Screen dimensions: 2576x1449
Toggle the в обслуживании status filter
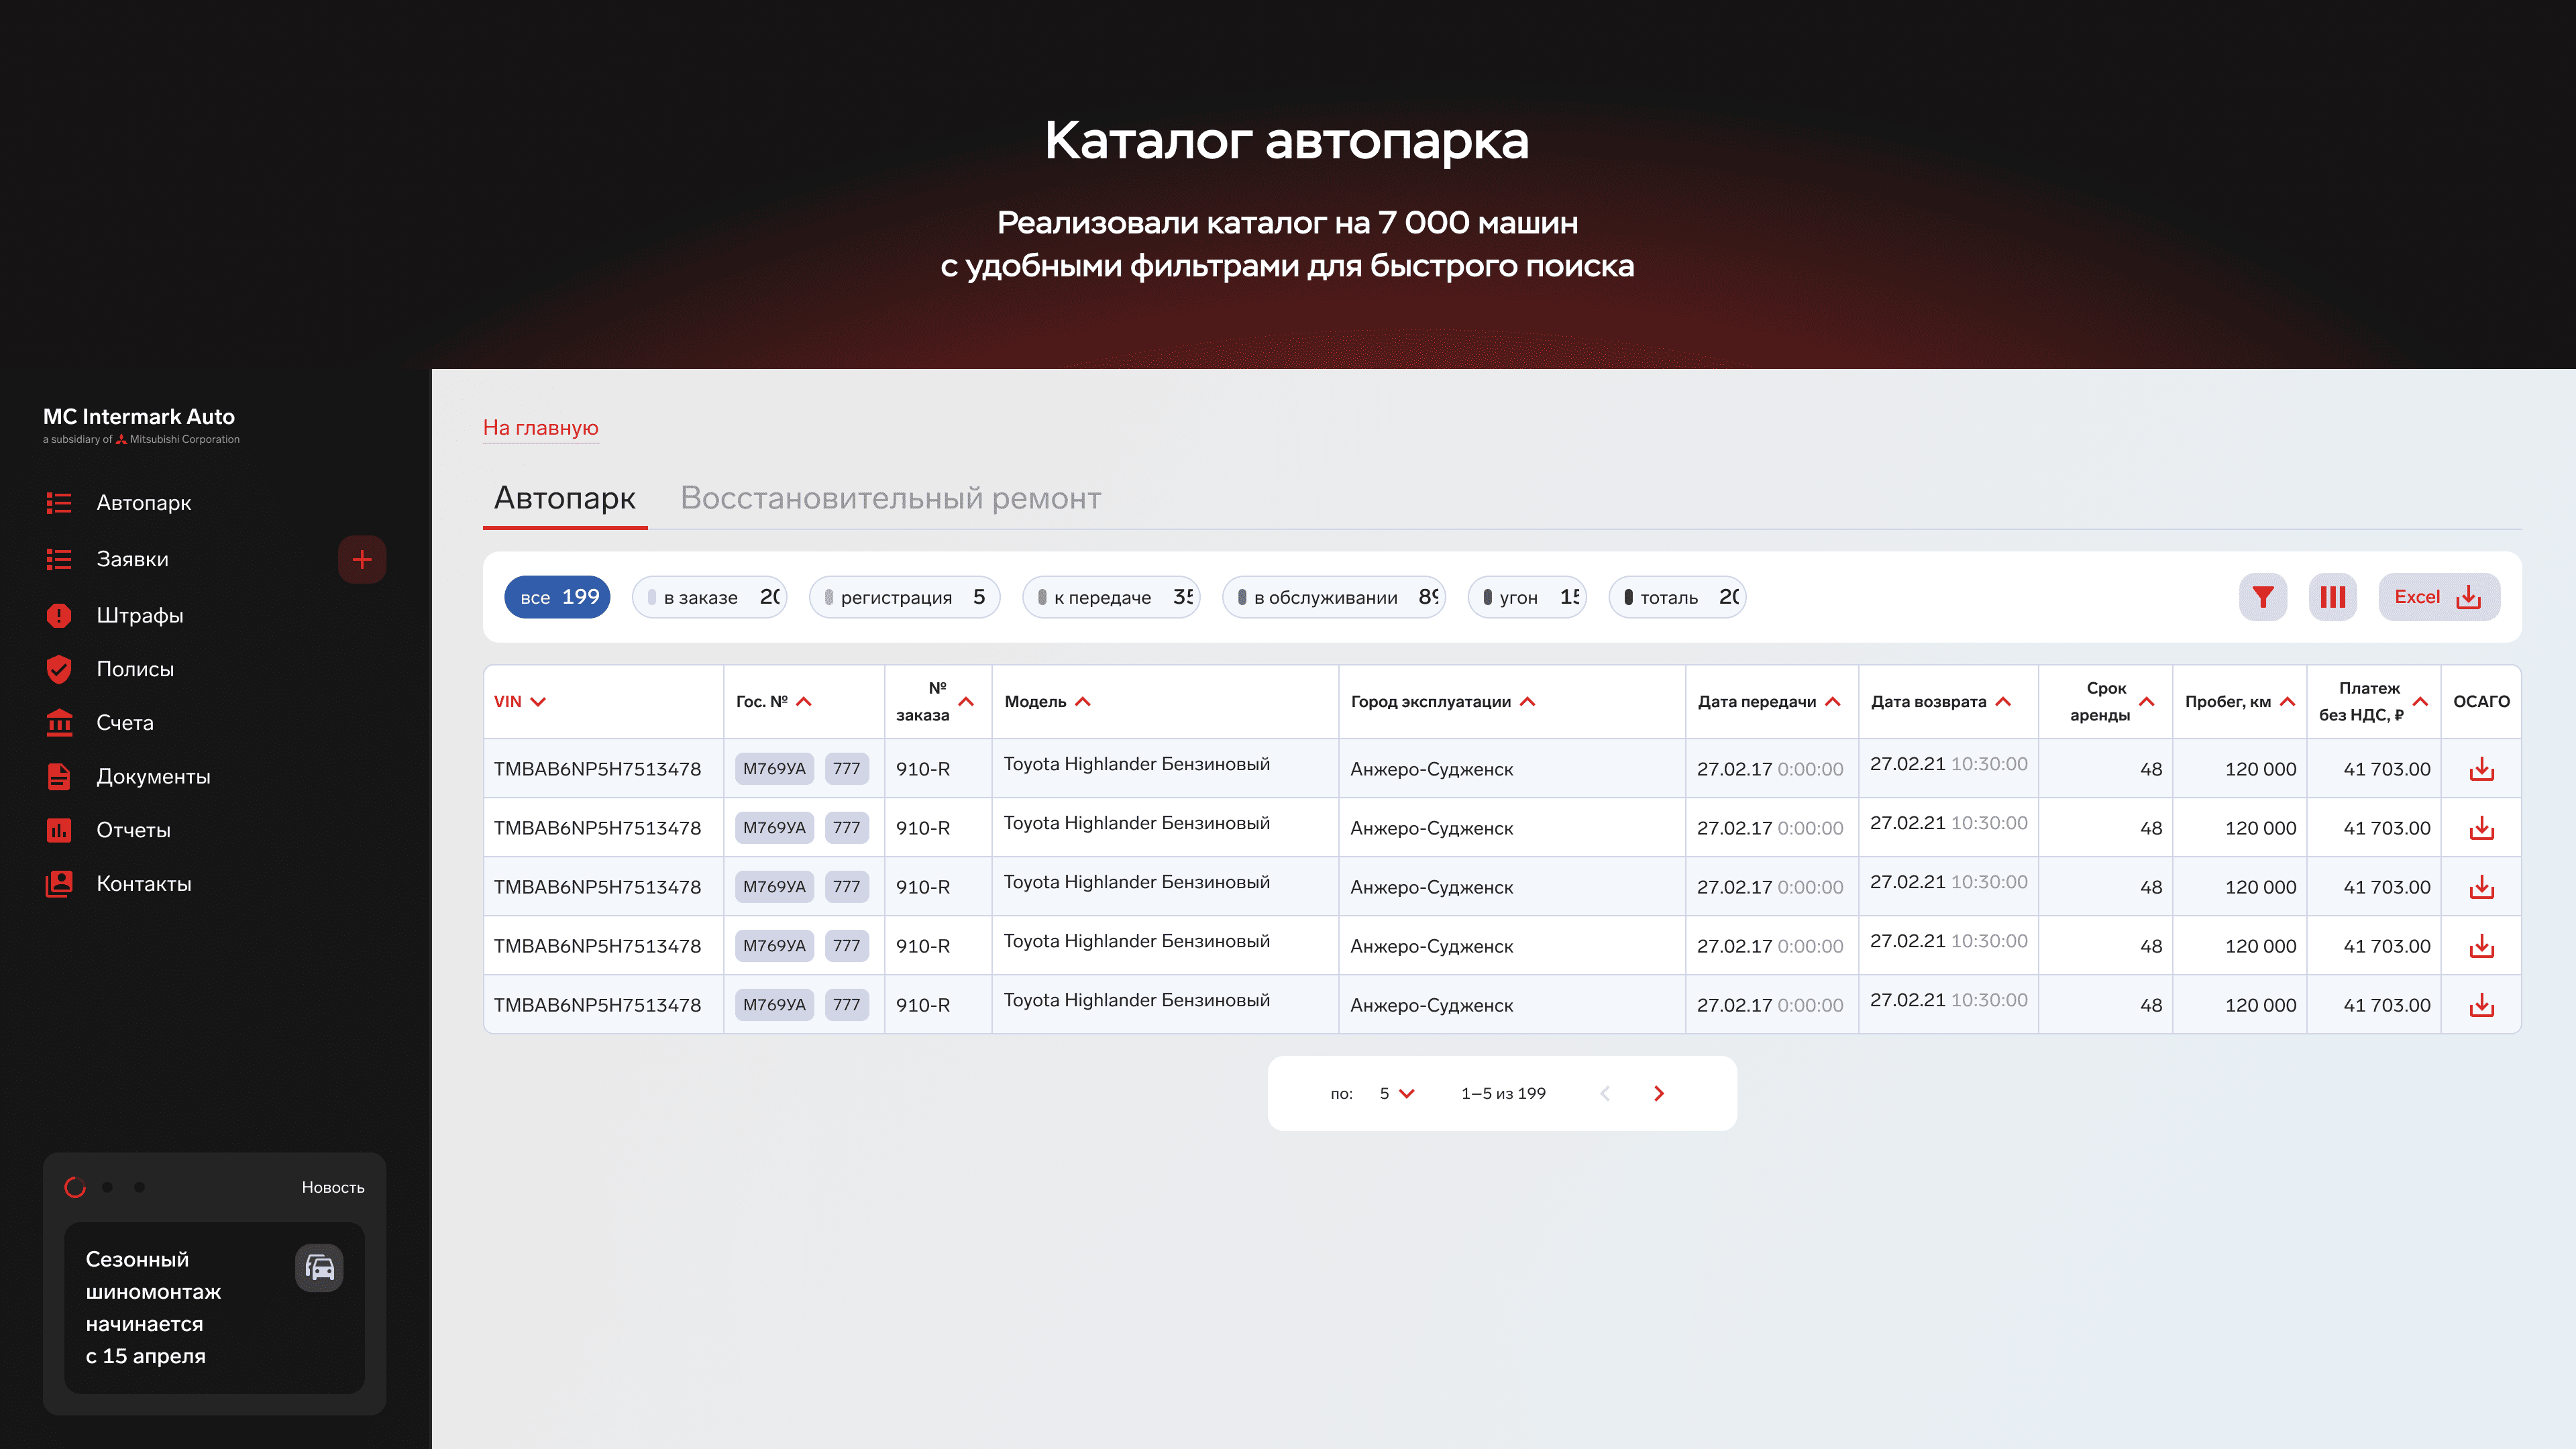pyautogui.click(x=1335, y=597)
